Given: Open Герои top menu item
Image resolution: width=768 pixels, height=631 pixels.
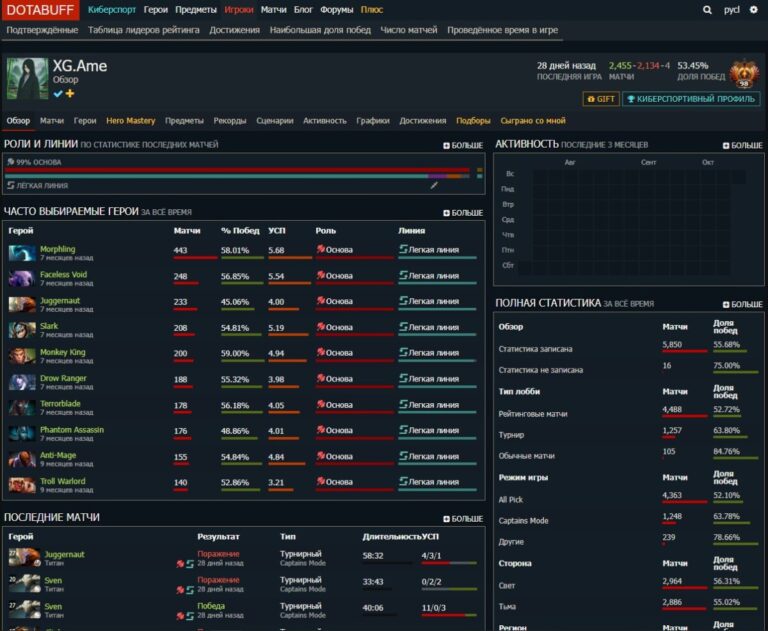Looking at the screenshot, I should [x=156, y=10].
